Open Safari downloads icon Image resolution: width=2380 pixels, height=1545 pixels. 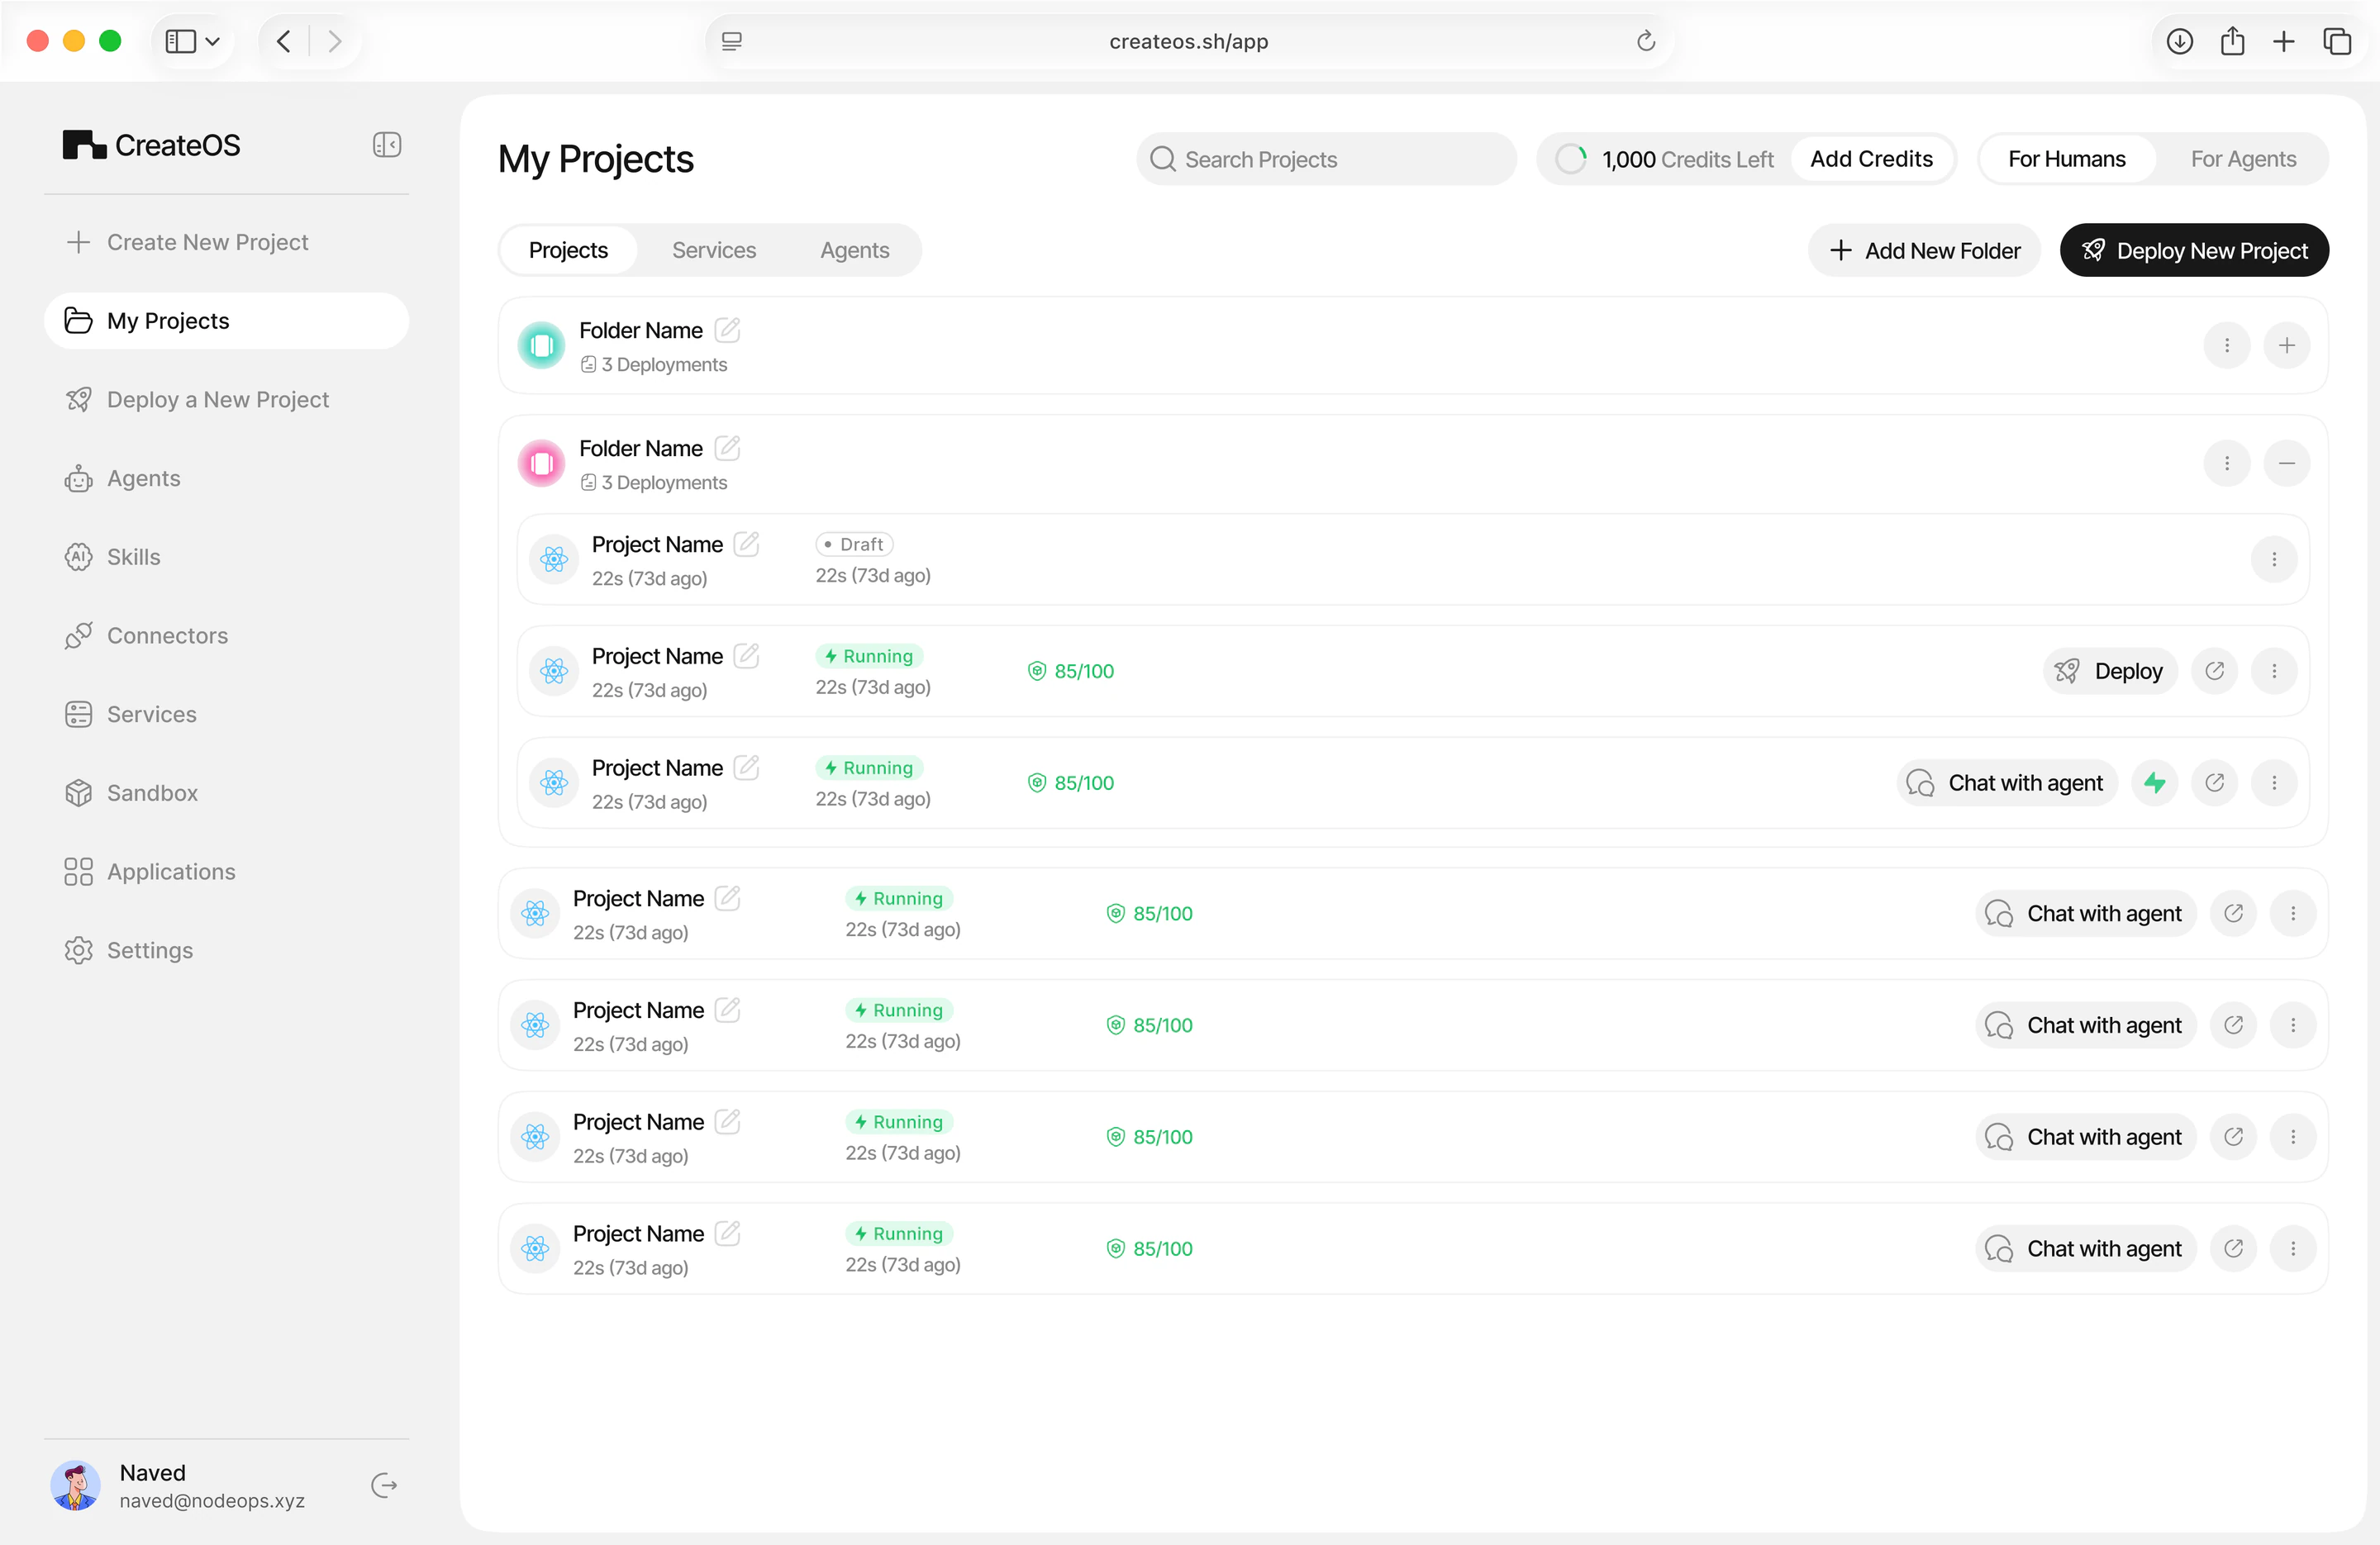coord(2180,41)
